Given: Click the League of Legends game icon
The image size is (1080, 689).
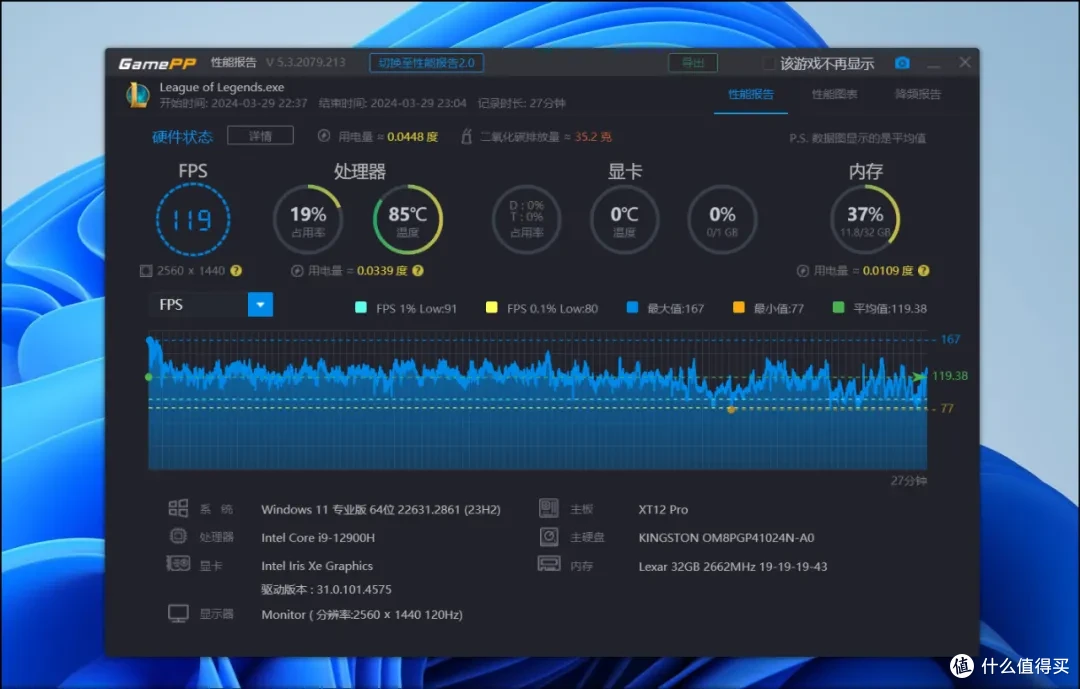Looking at the screenshot, I should click(x=138, y=95).
